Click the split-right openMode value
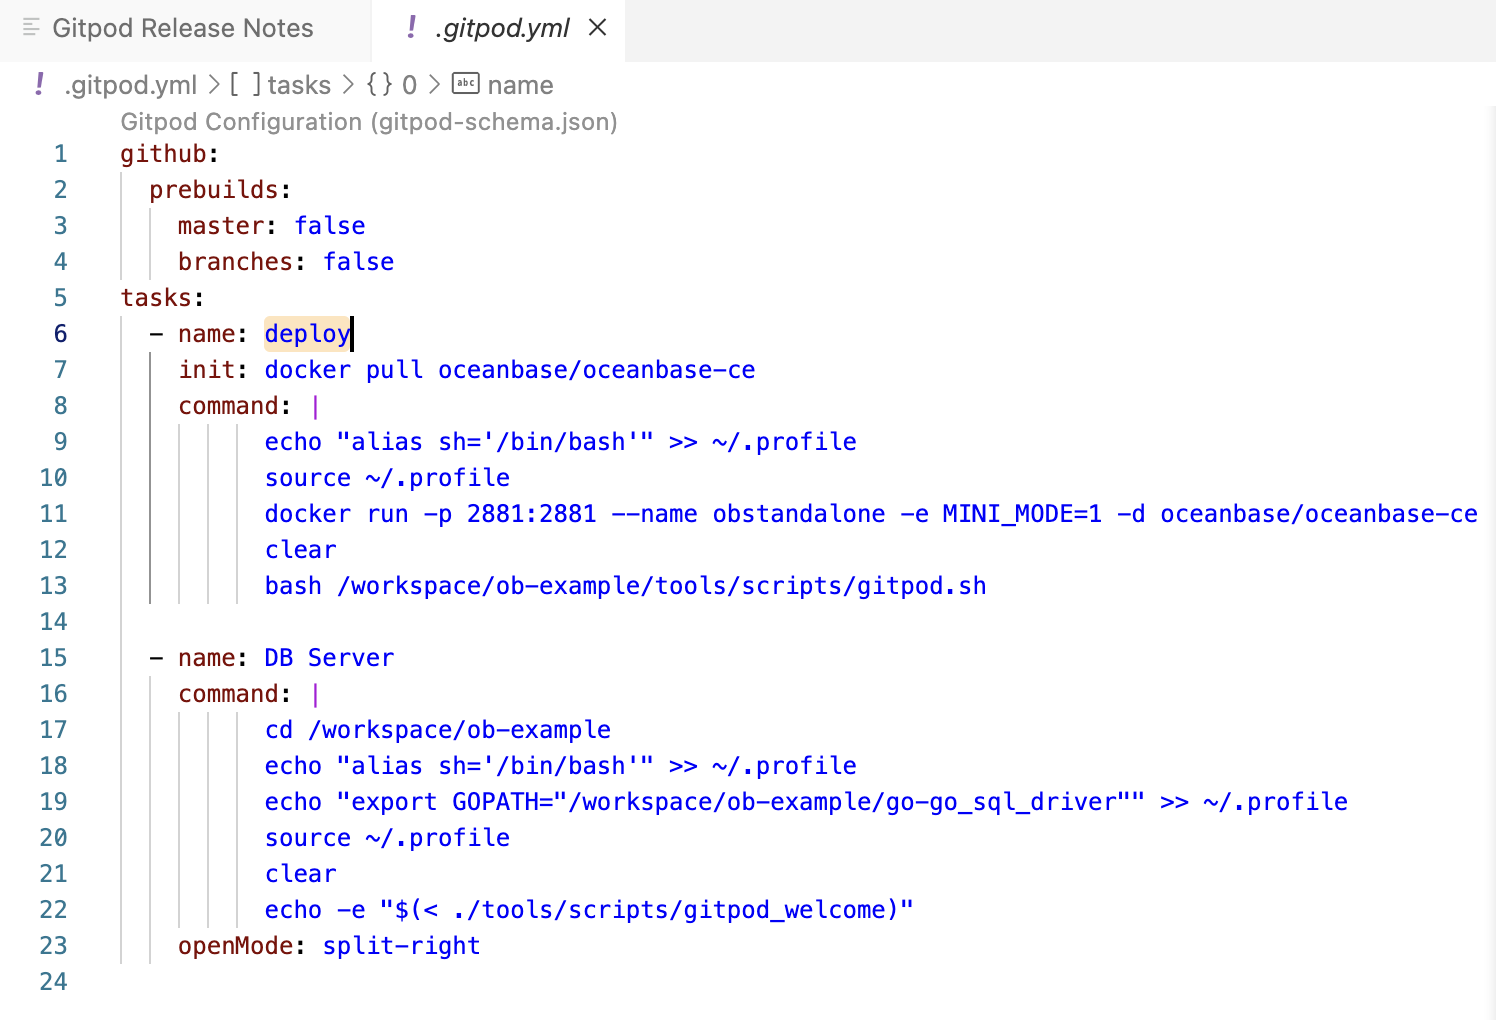1496x1020 pixels. point(401,946)
